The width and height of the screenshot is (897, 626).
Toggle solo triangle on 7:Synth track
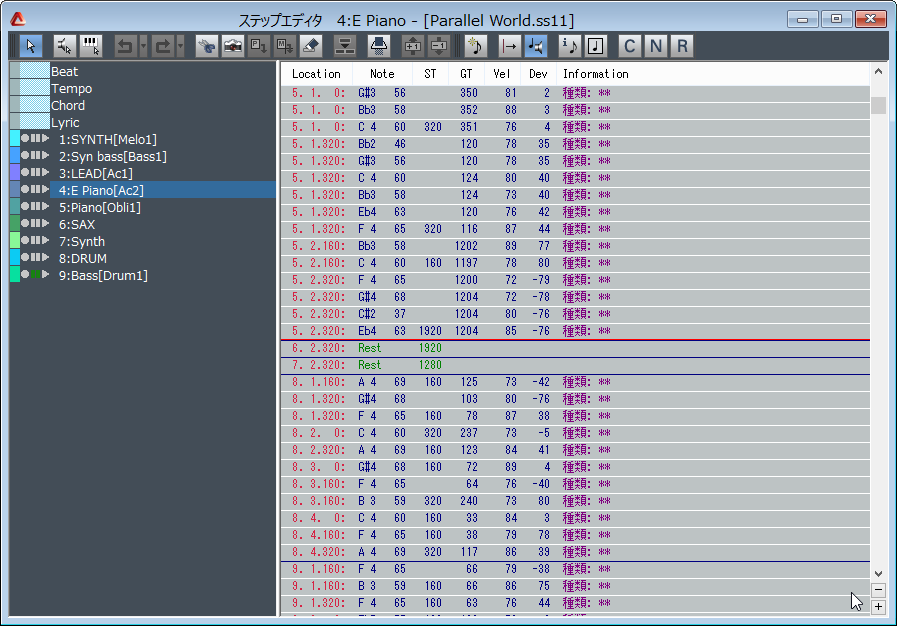coord(46,240)
